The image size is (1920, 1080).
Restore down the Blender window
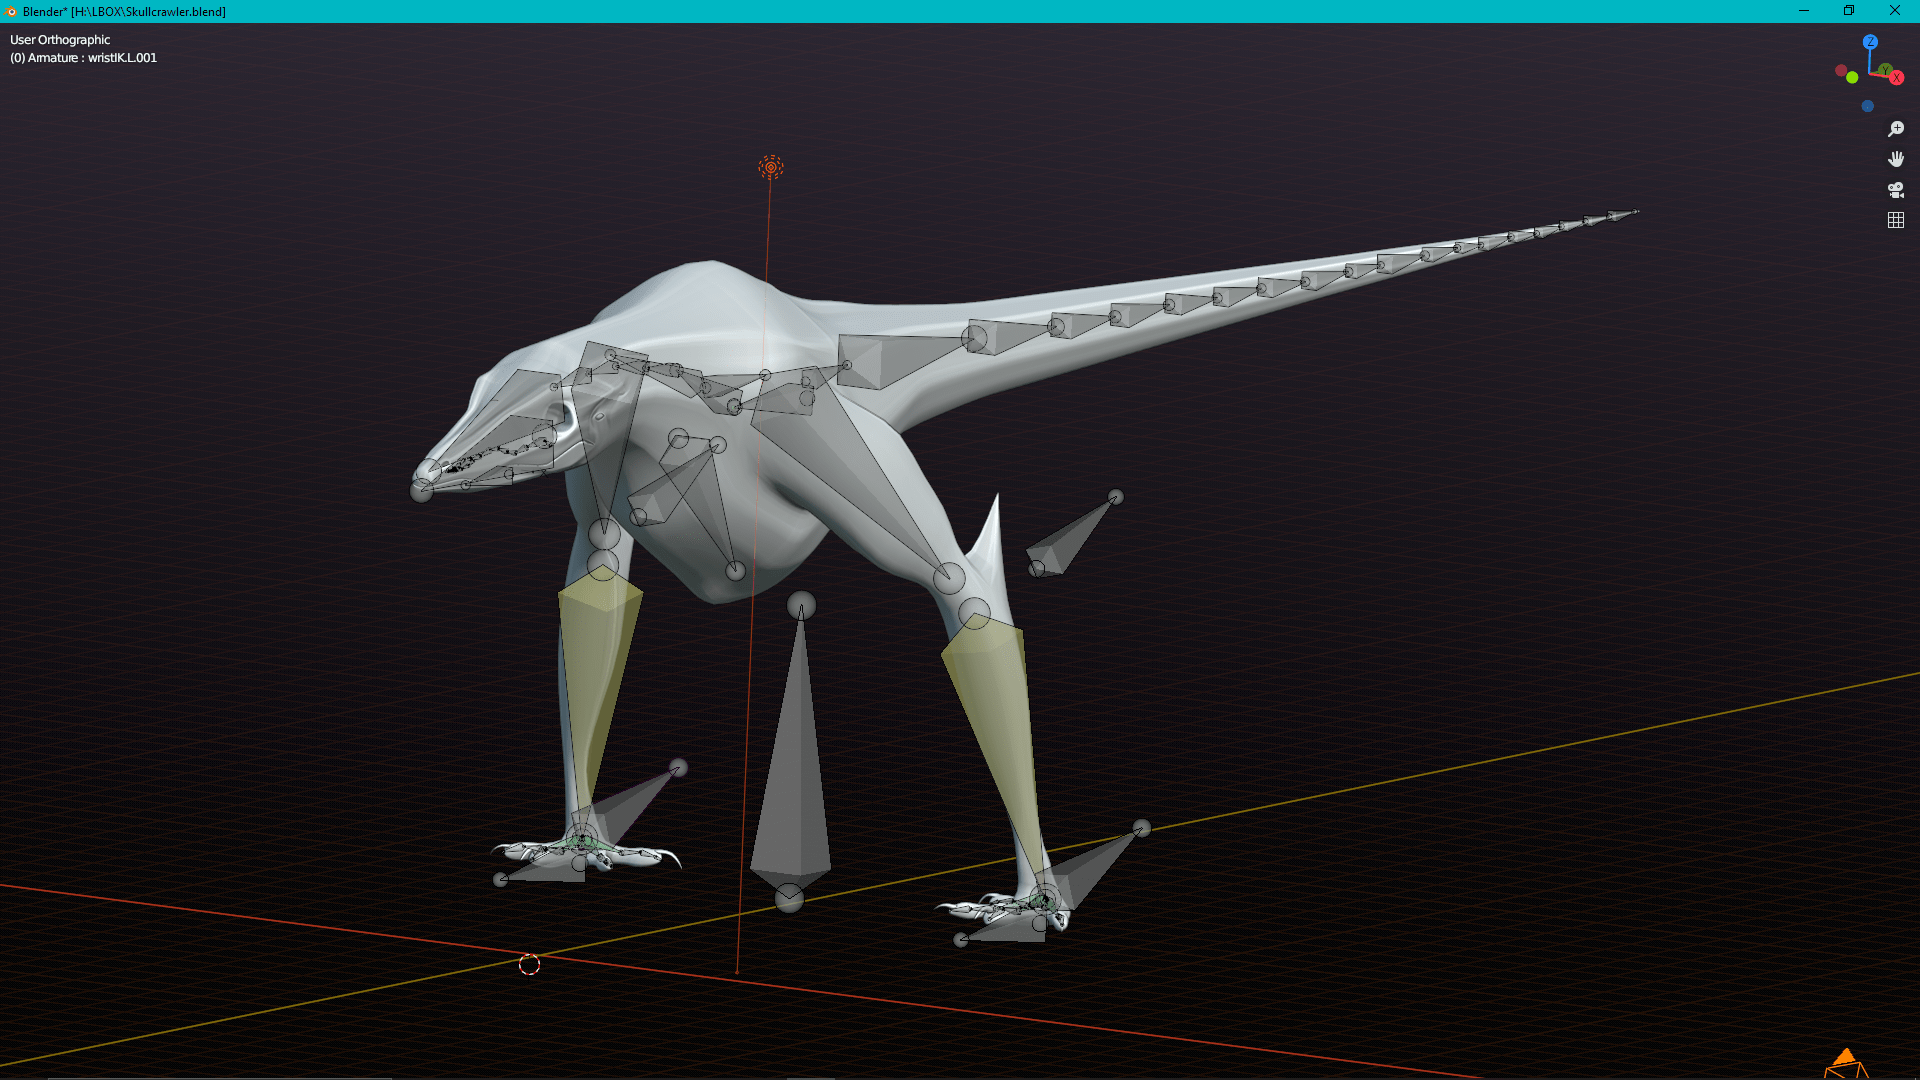tap(1848, 11)
